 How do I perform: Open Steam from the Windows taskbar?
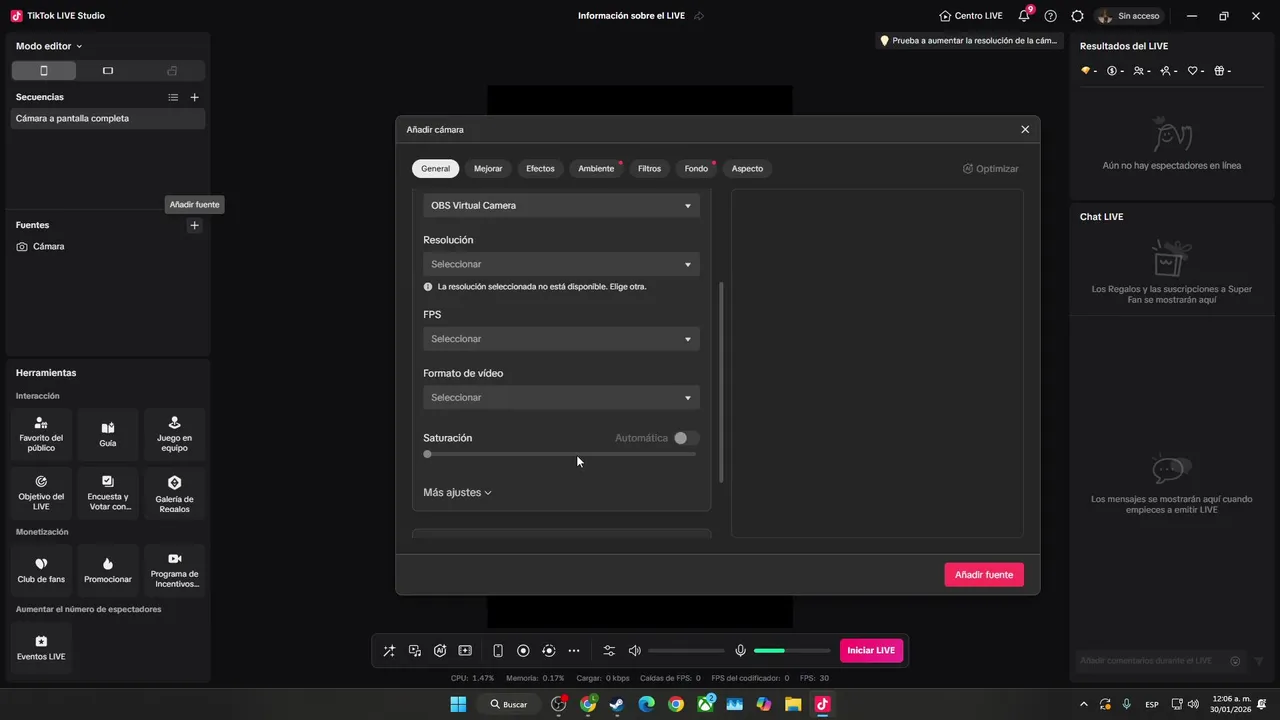pyautogui.click(x=617, y=704)
